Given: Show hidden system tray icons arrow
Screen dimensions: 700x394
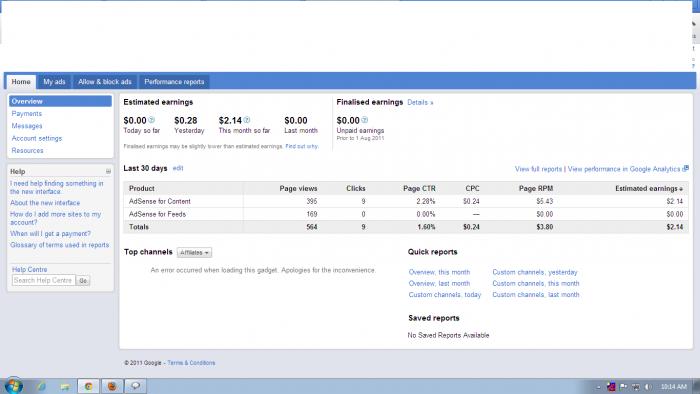Looking at the screenshot, I should 598,386.
